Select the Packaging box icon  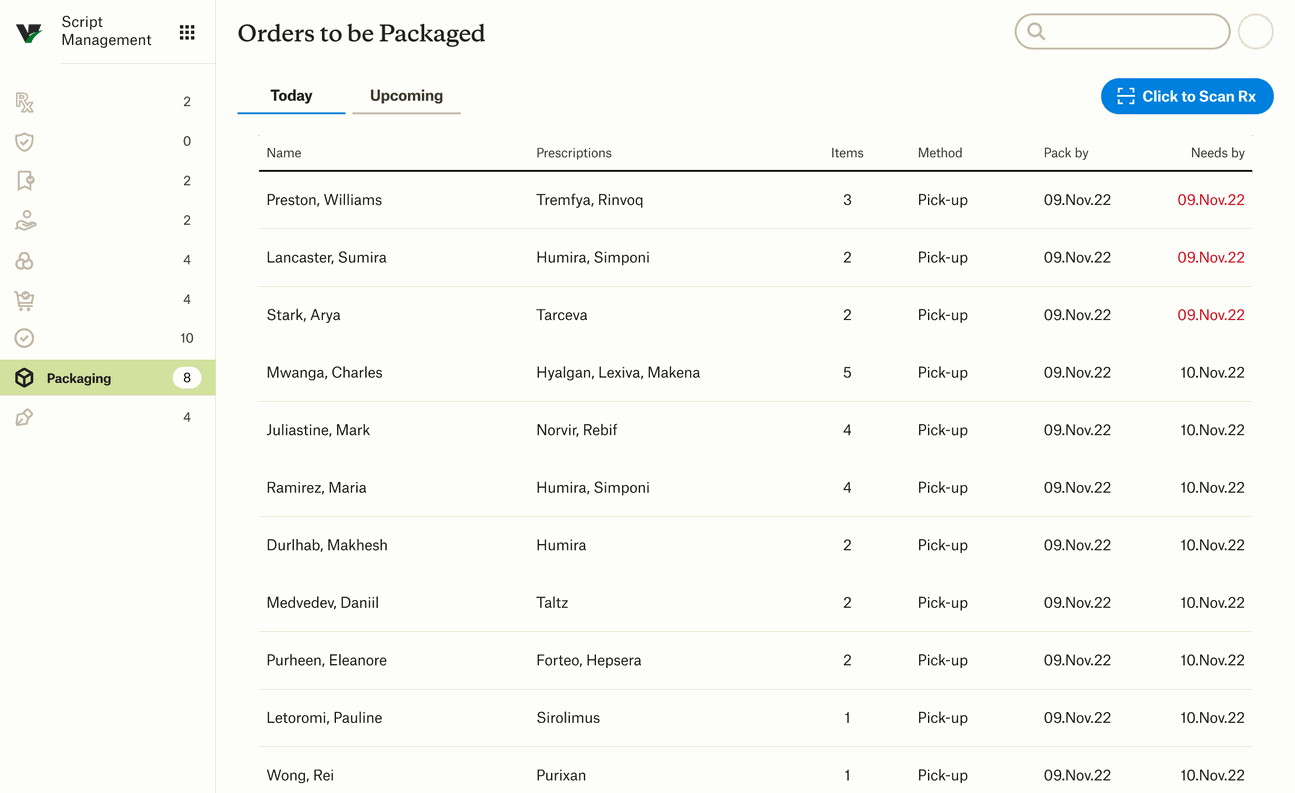click(x=25, y=378)
